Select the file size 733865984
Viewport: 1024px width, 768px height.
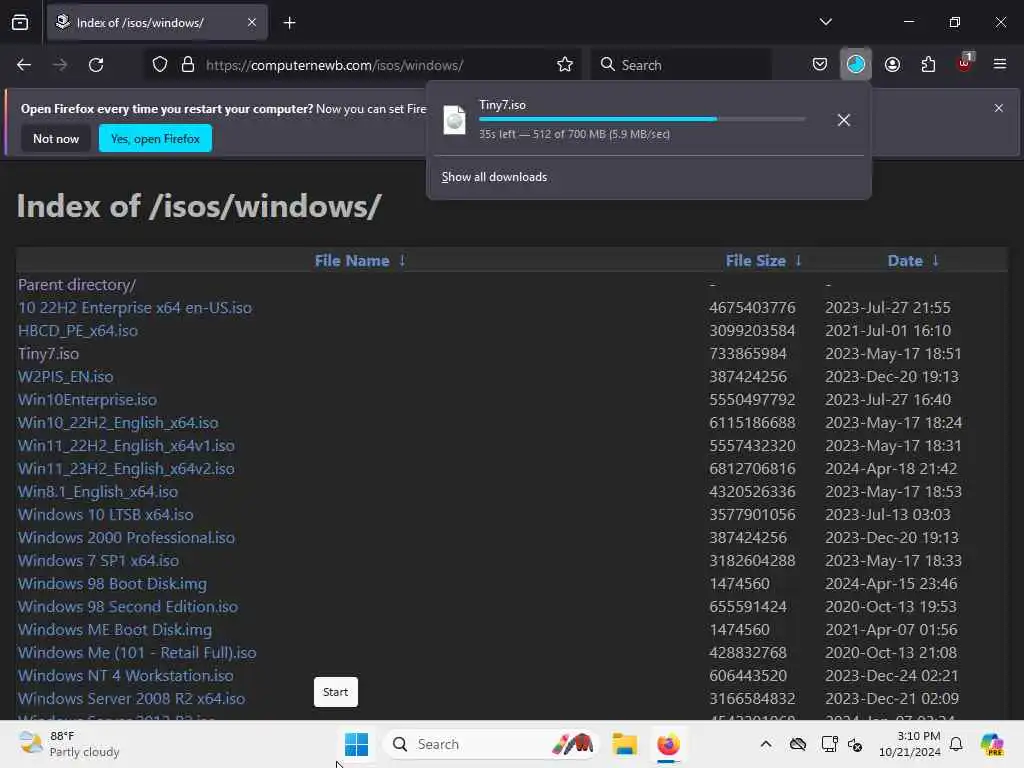pyautogui.click(x=748, y=353)
